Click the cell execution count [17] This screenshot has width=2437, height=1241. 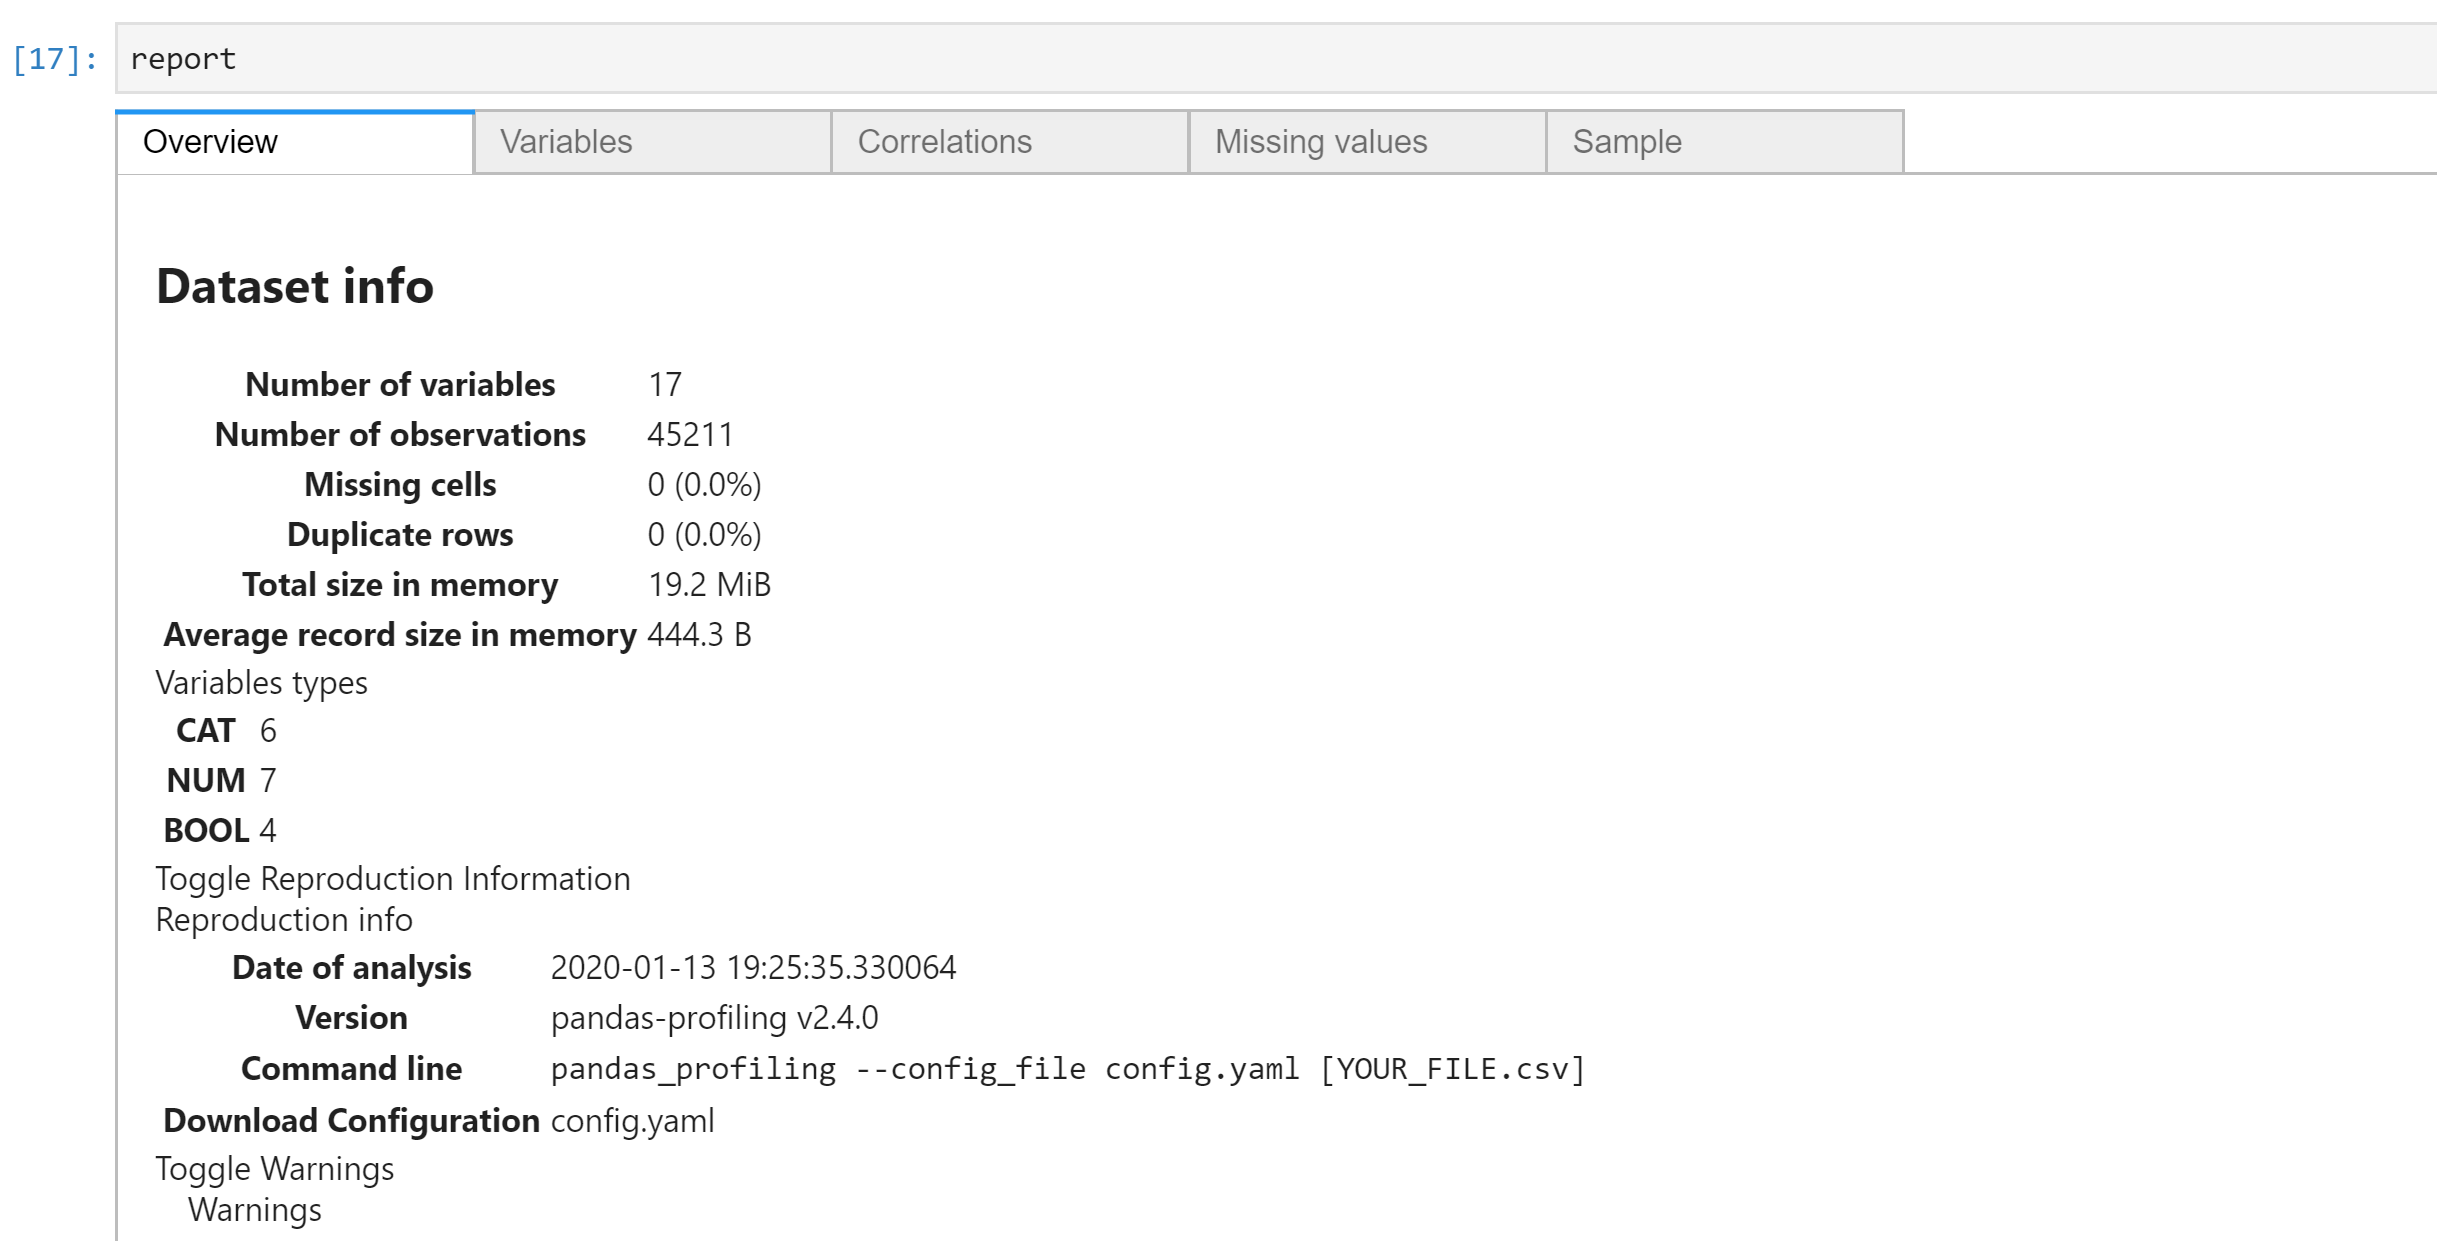pyautogui.click(x=53, y=59)
